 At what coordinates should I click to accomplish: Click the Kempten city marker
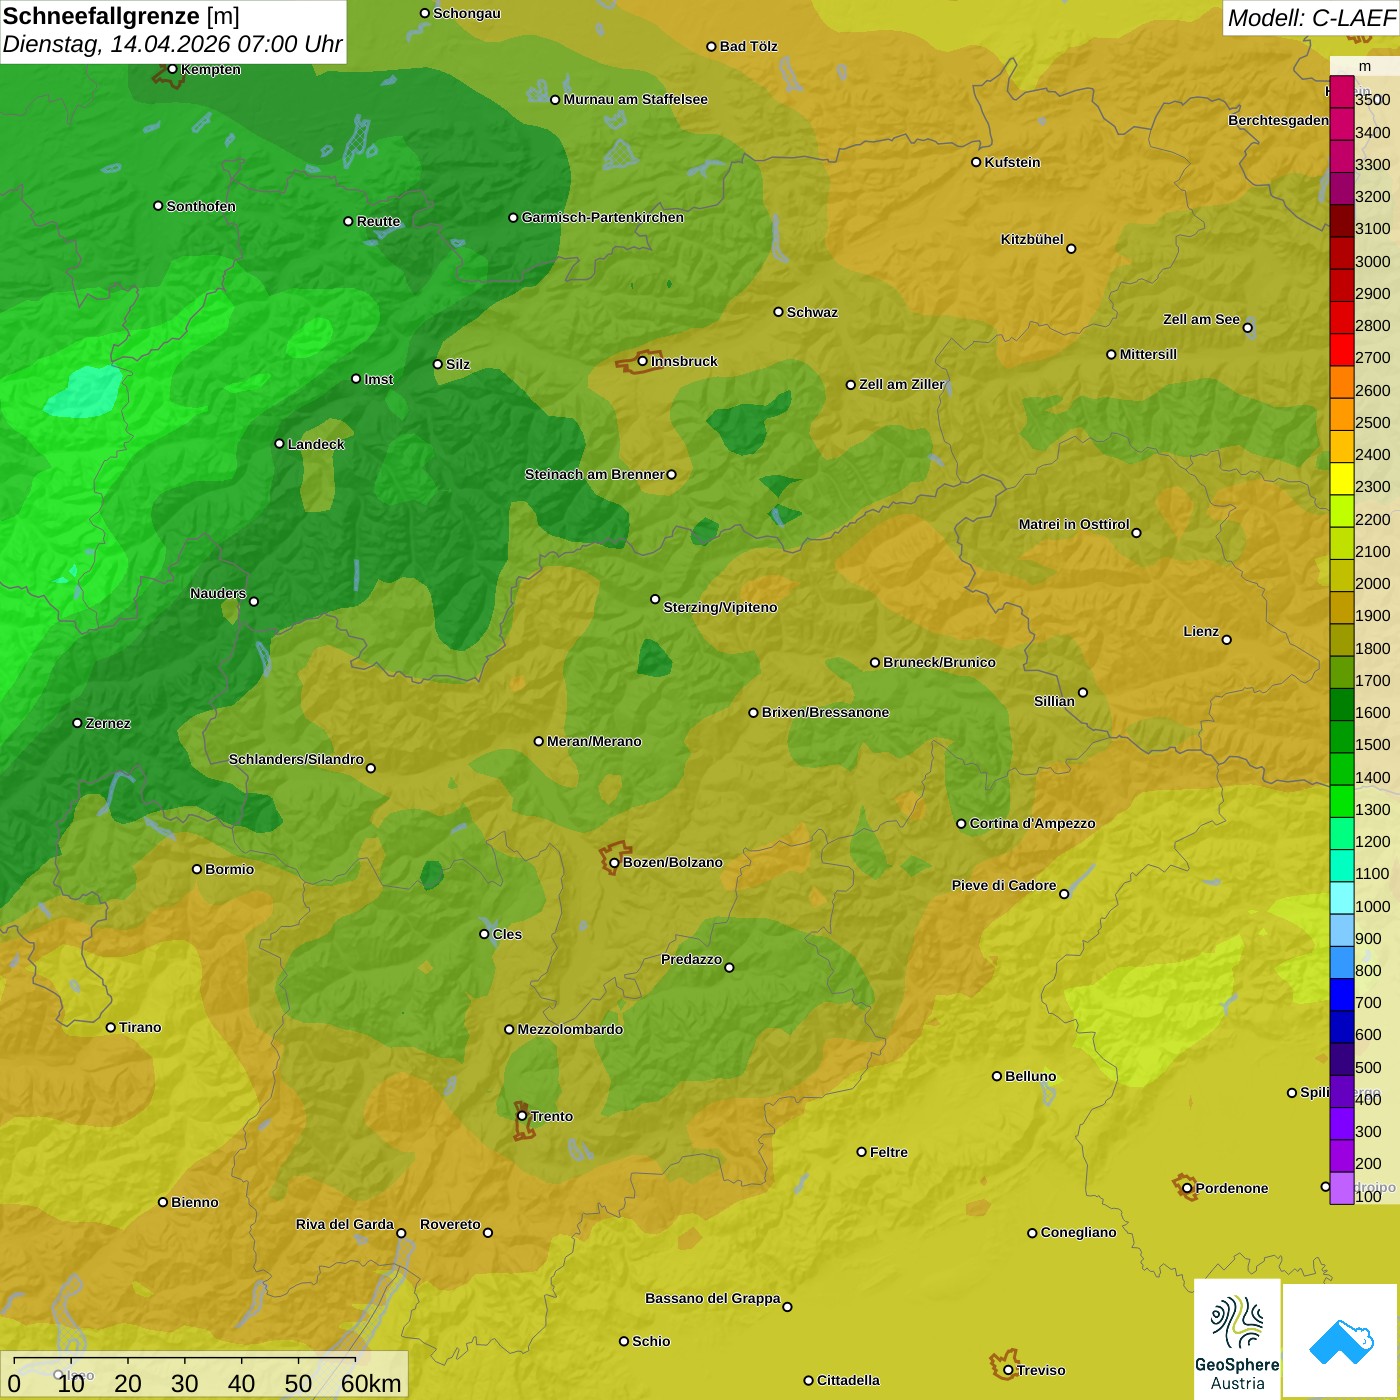tap(172, 69)
